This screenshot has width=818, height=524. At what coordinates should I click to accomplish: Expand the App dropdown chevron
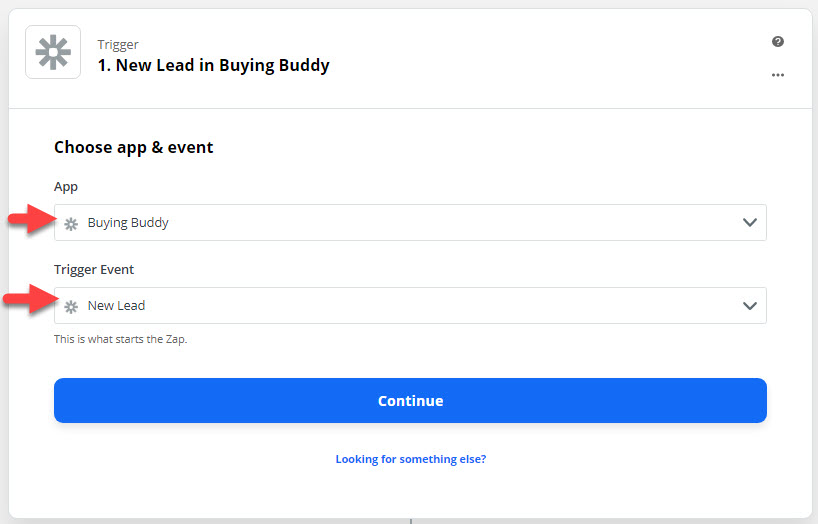pyautogui.click(x=750, y=223)
